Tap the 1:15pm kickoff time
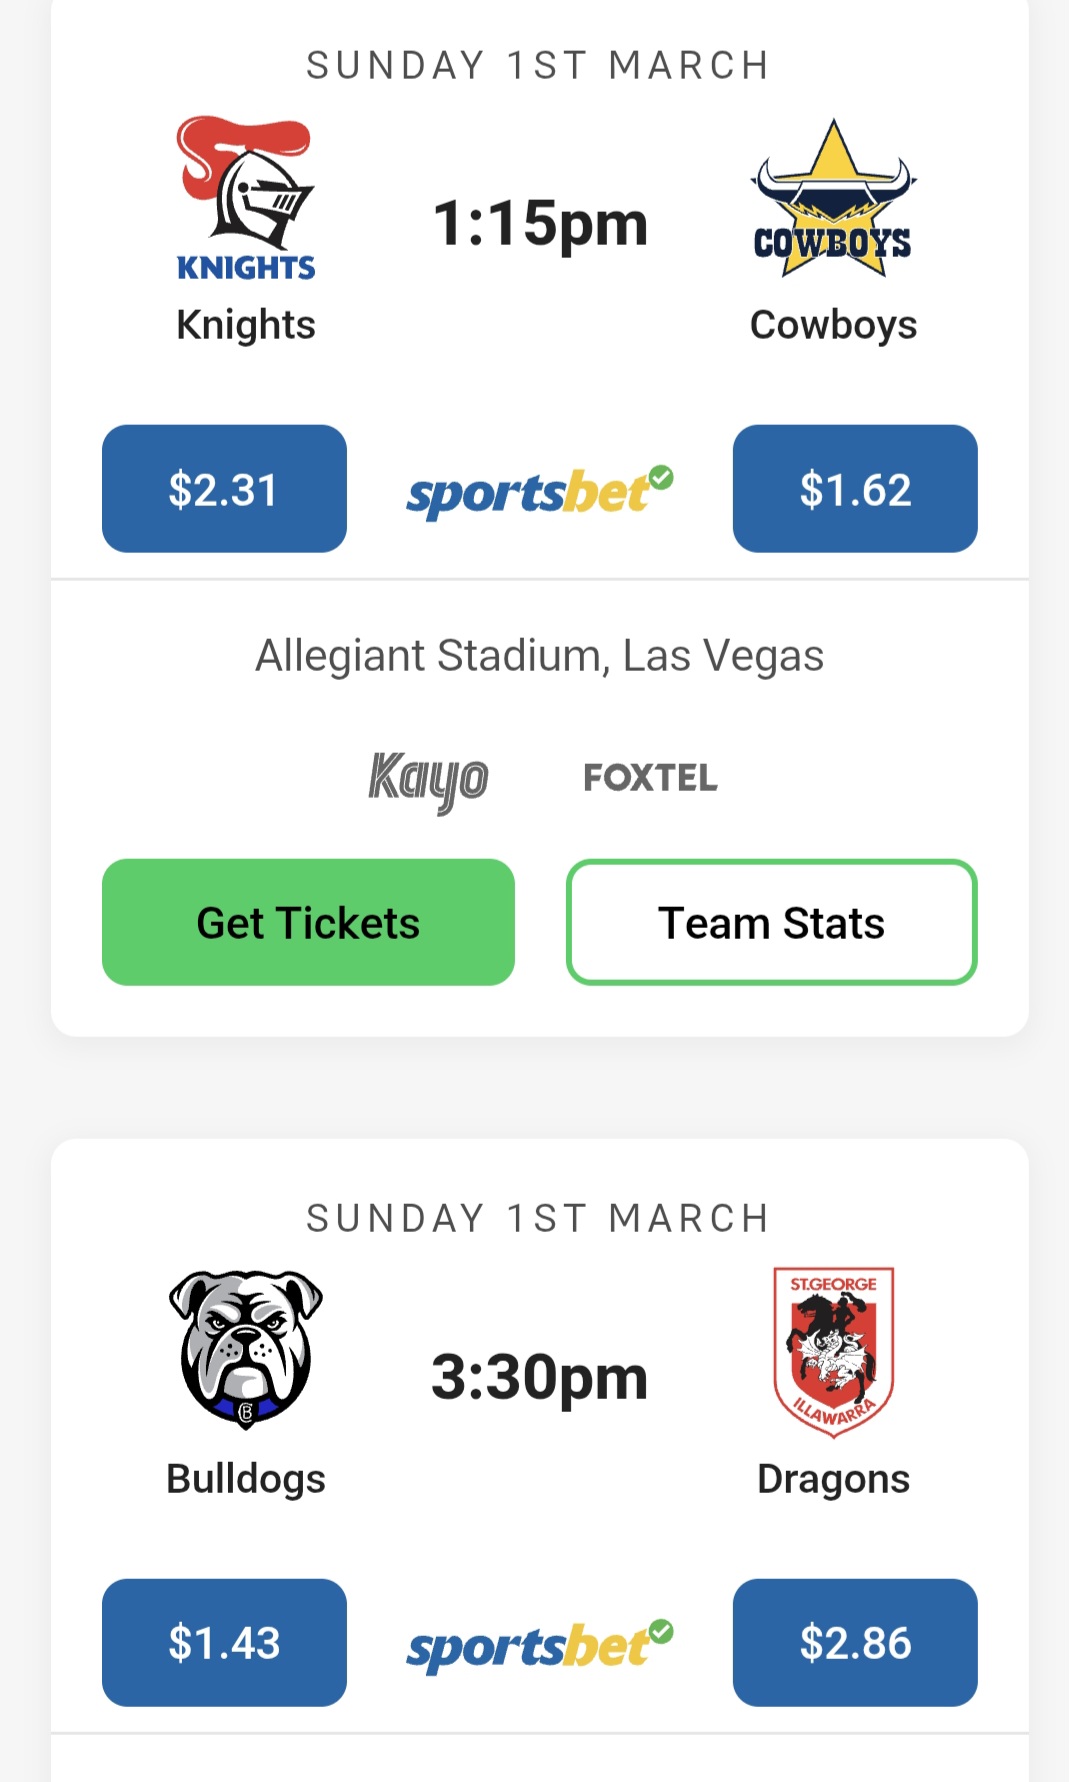 pyautogui.click(x=540, y=223)
